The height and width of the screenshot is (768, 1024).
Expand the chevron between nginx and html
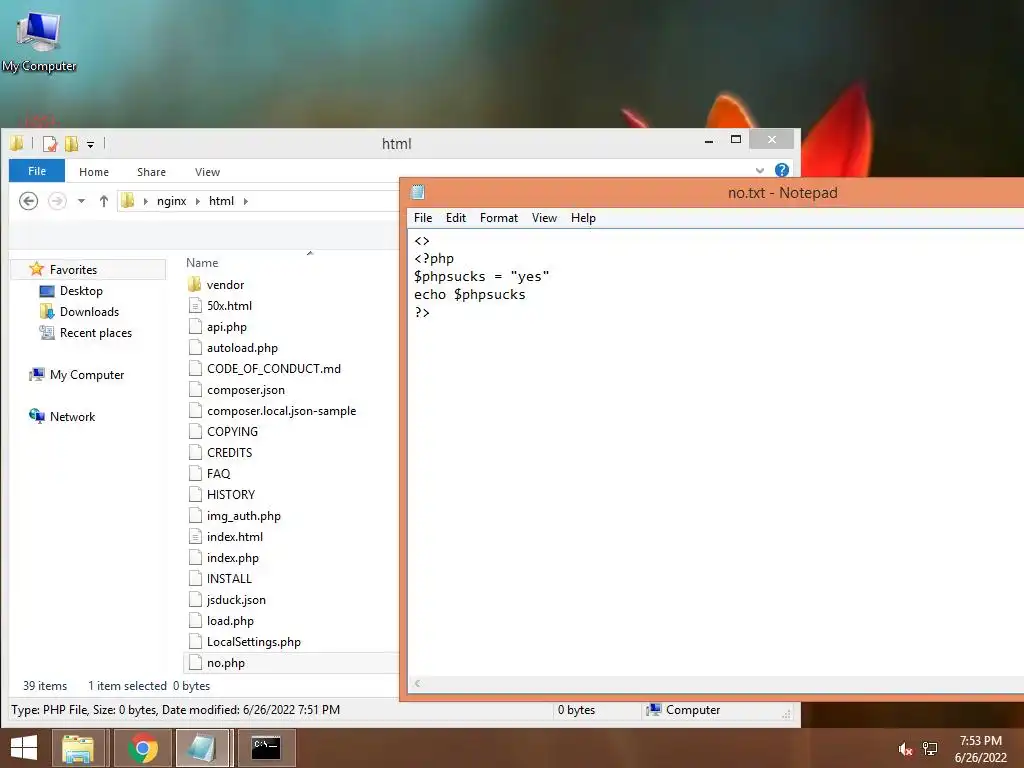point(197,201)
